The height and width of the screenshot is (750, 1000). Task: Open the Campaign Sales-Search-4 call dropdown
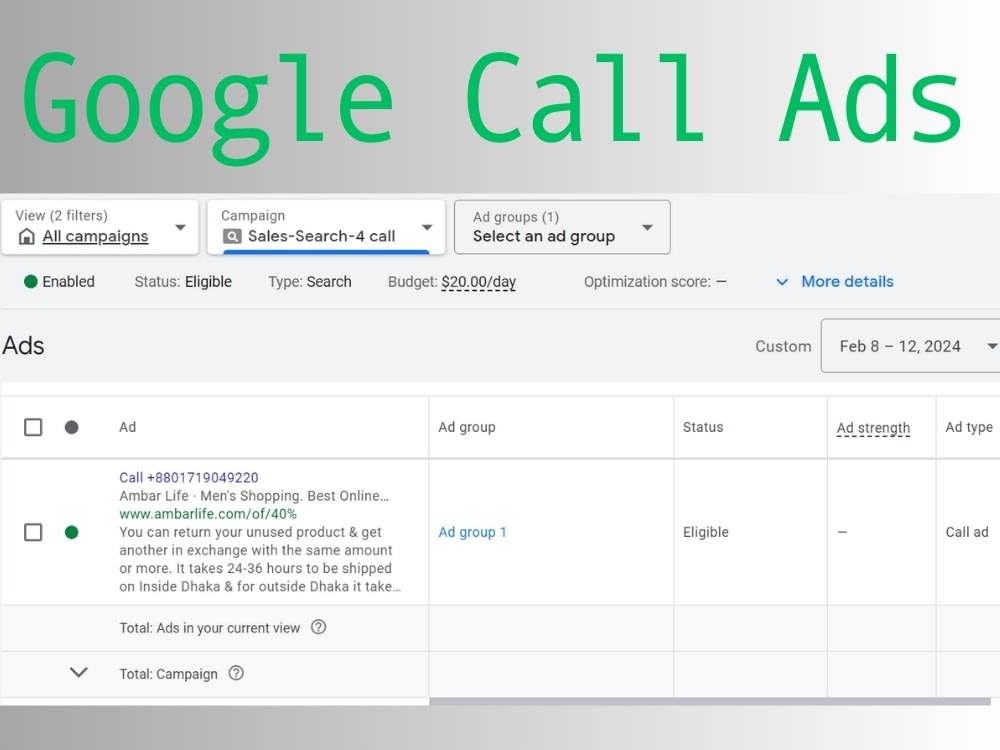pyautogui.click(x=427, y=228)
